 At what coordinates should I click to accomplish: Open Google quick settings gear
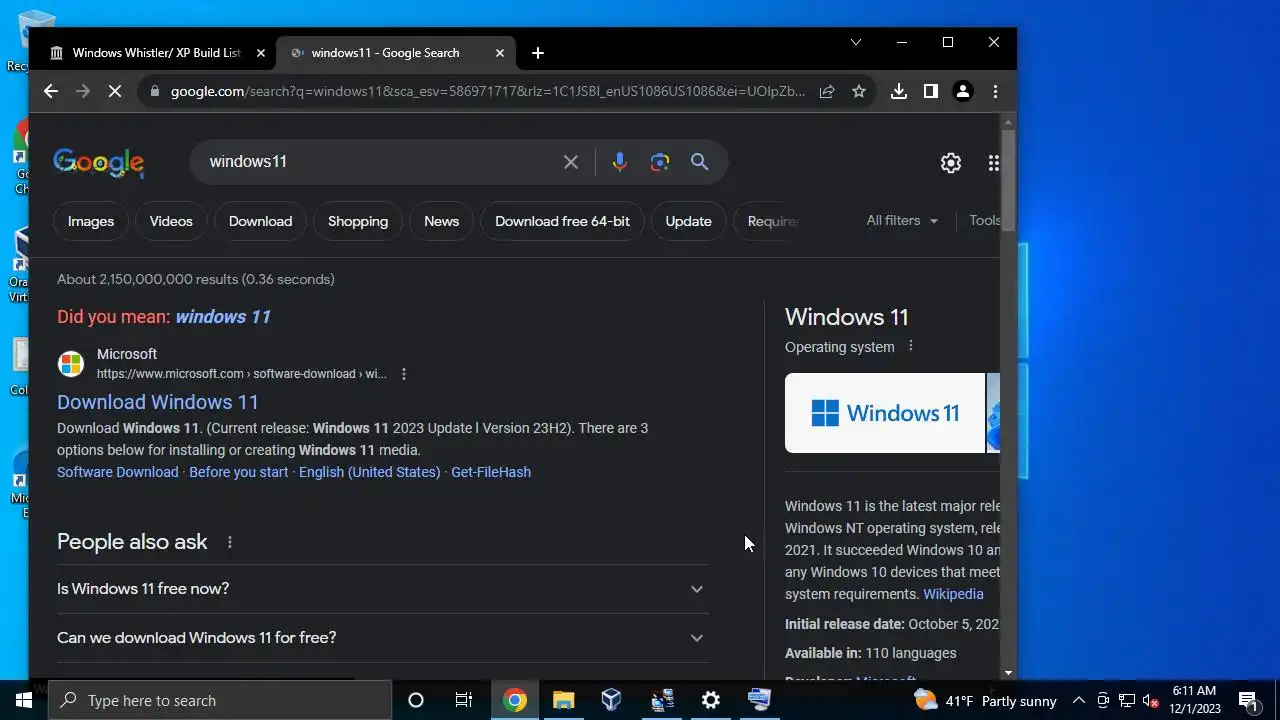point(951,163)
